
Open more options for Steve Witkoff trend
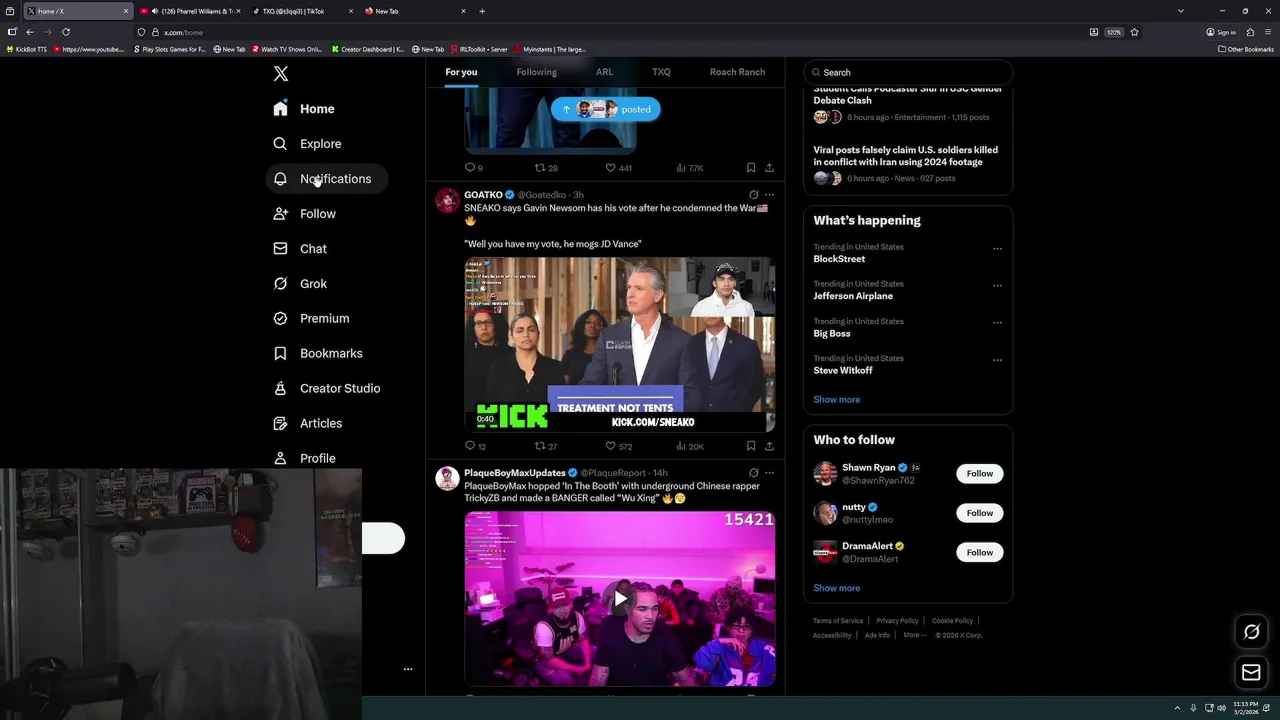tap(997, 360)
